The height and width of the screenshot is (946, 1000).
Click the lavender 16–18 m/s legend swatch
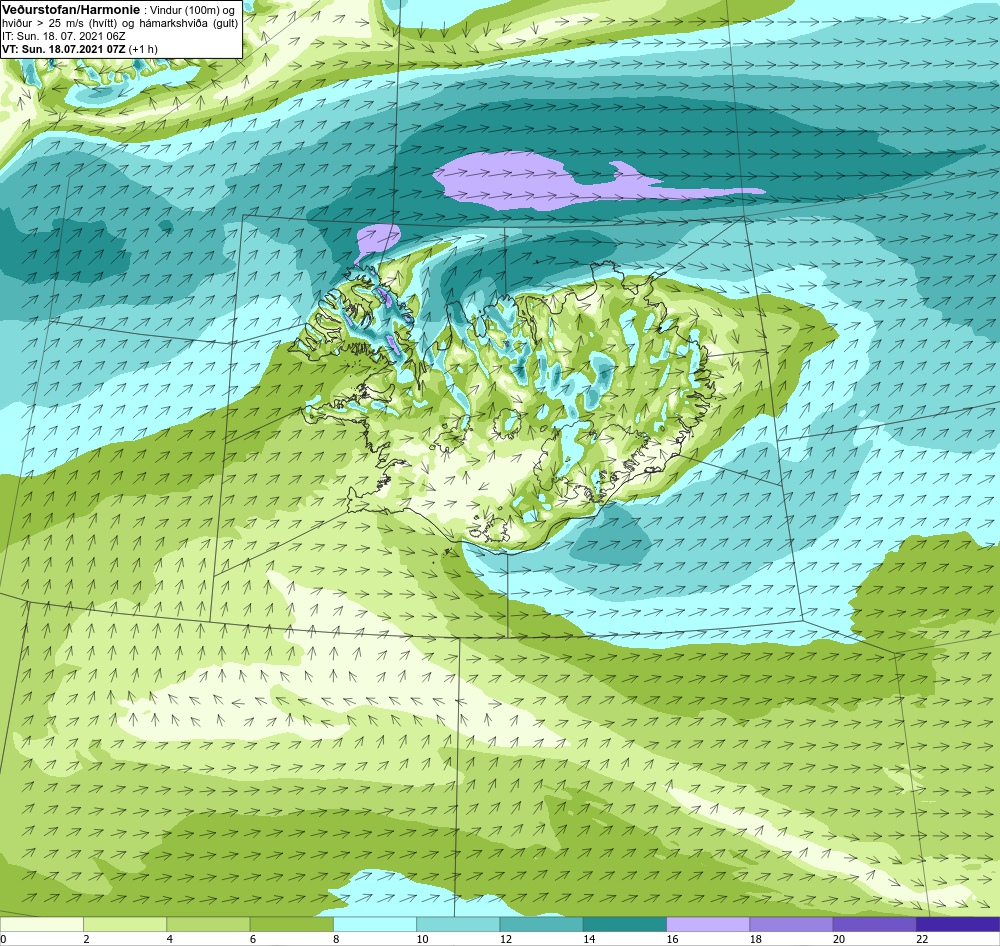(708, 924)
